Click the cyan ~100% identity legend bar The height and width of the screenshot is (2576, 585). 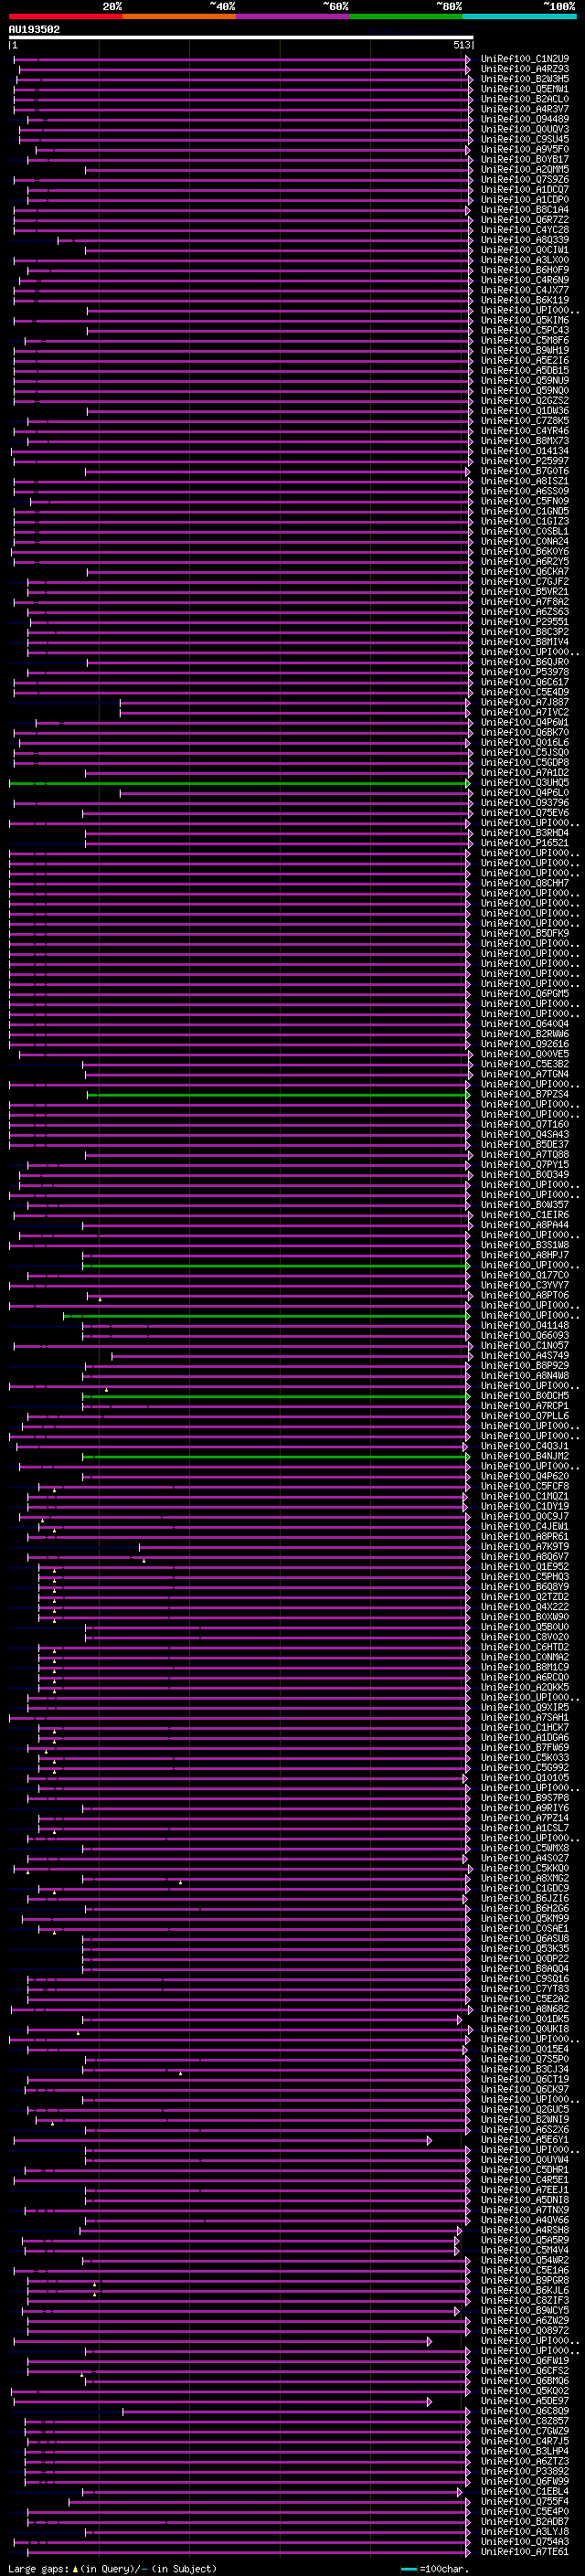(x=519, y=16)
